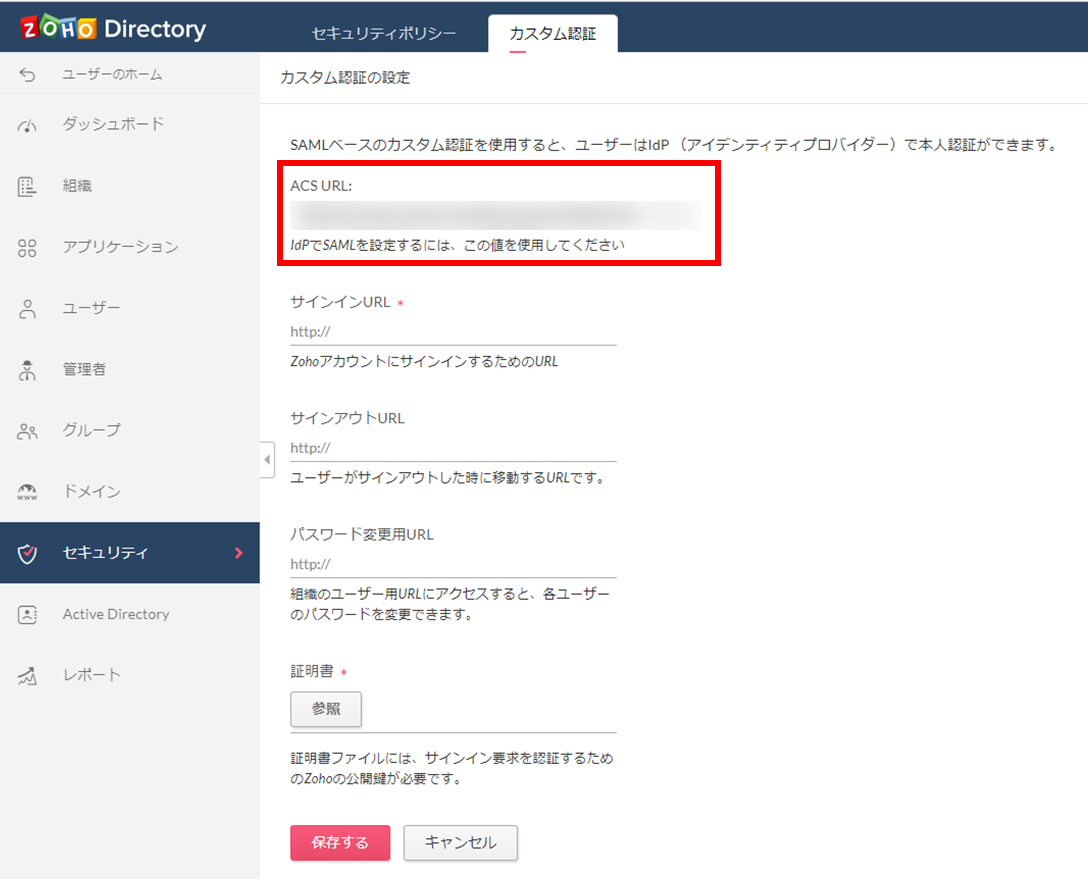1088x879 pixels.
Task: Select the 組織 building icon
Action: (28, 186)
